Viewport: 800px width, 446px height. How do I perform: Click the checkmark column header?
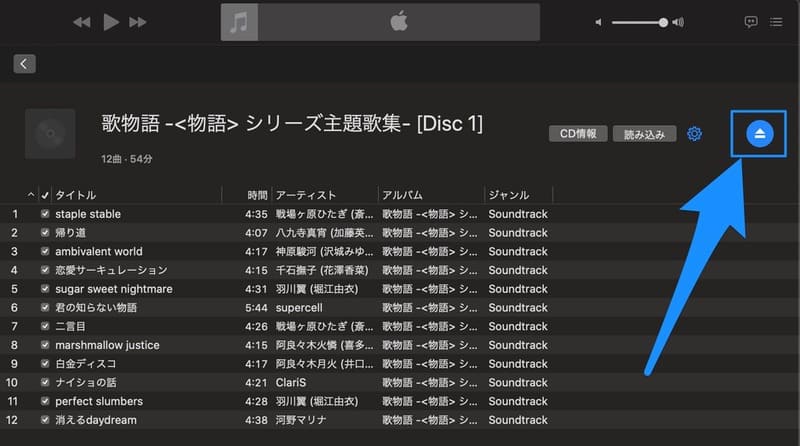click(45, 195)
